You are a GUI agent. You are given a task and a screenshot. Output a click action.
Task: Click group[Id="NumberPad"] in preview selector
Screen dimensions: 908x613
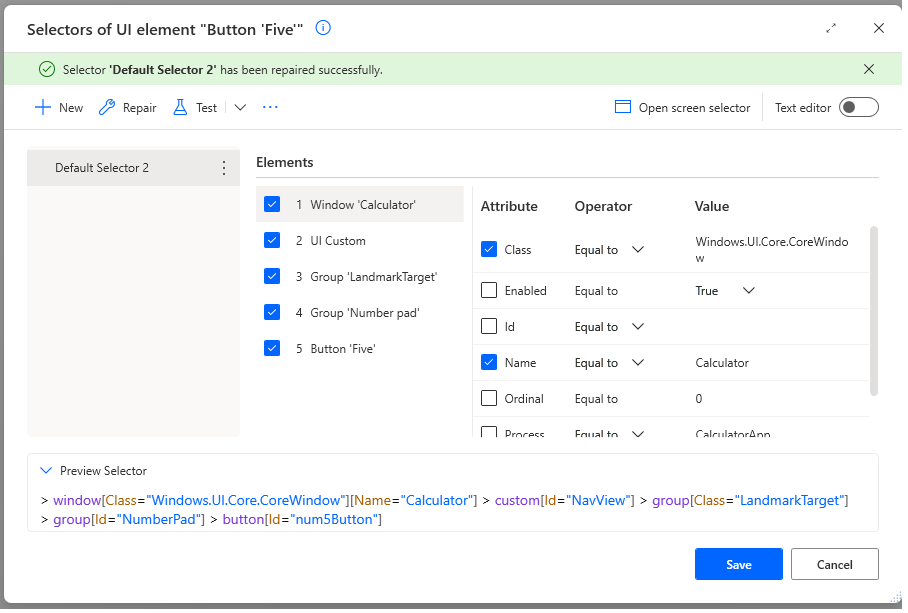point(129,519)
